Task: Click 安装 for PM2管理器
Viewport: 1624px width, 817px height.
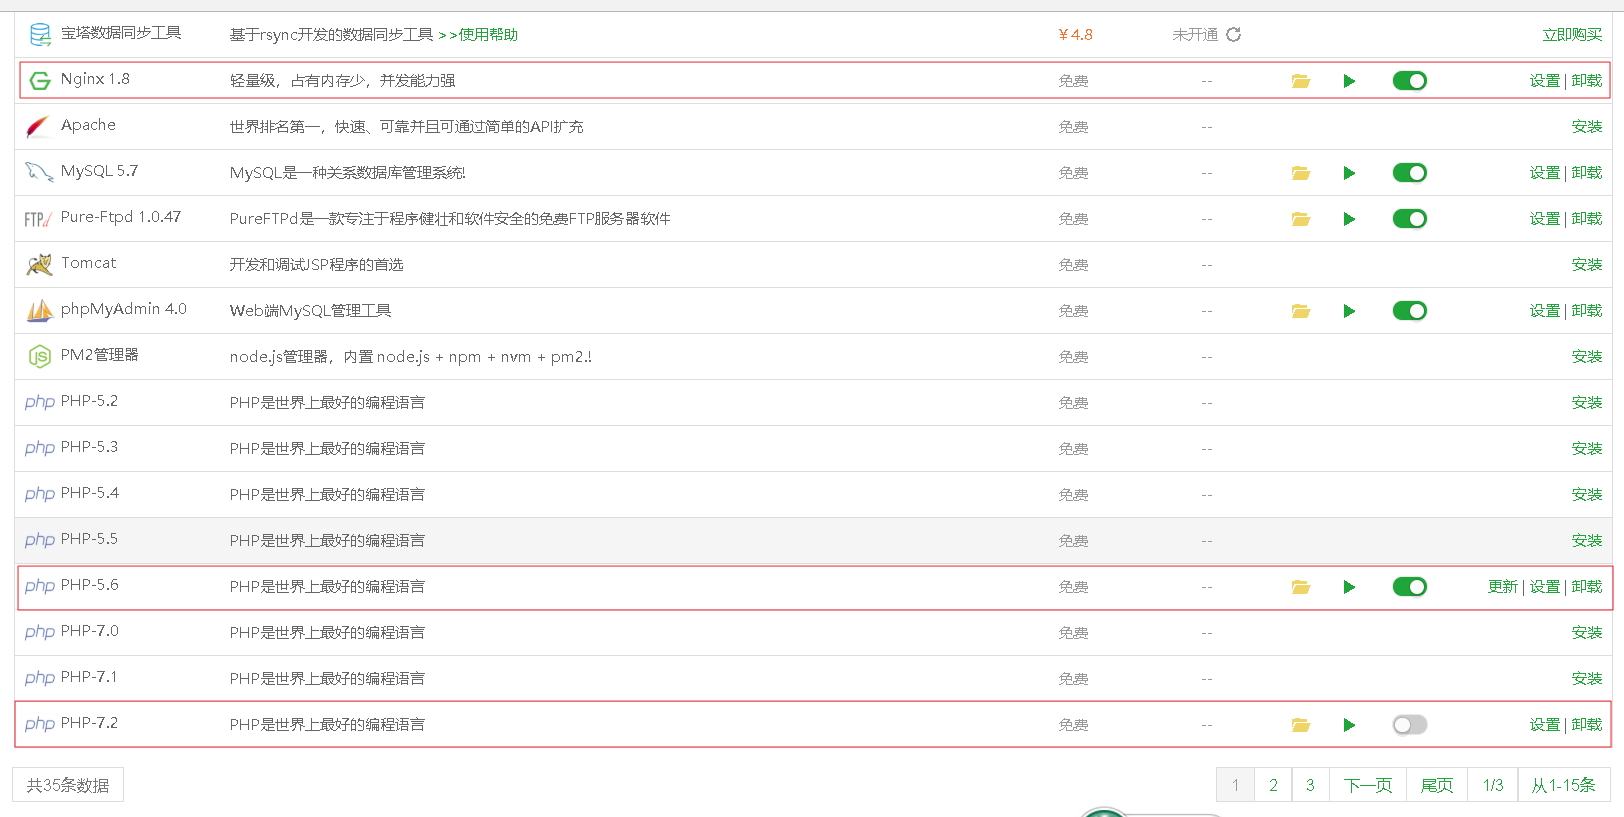Action: 1587,357
